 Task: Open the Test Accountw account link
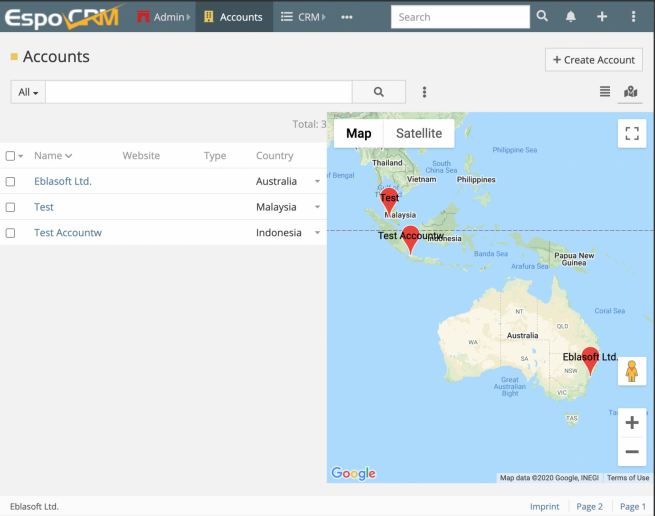(68, 233)
